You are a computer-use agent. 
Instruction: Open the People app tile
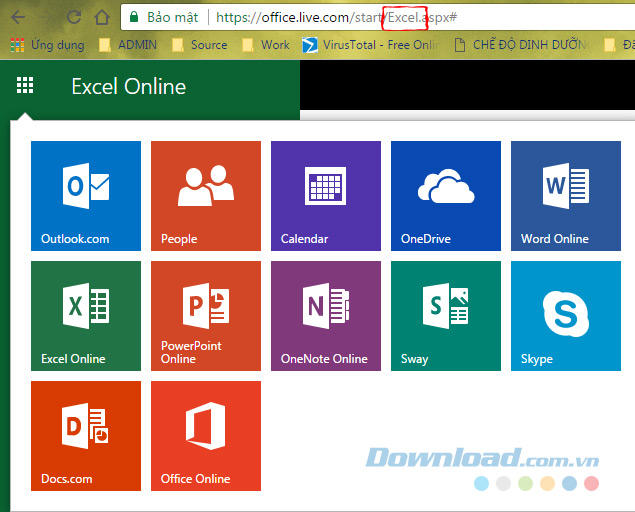(x=205, y=195)
